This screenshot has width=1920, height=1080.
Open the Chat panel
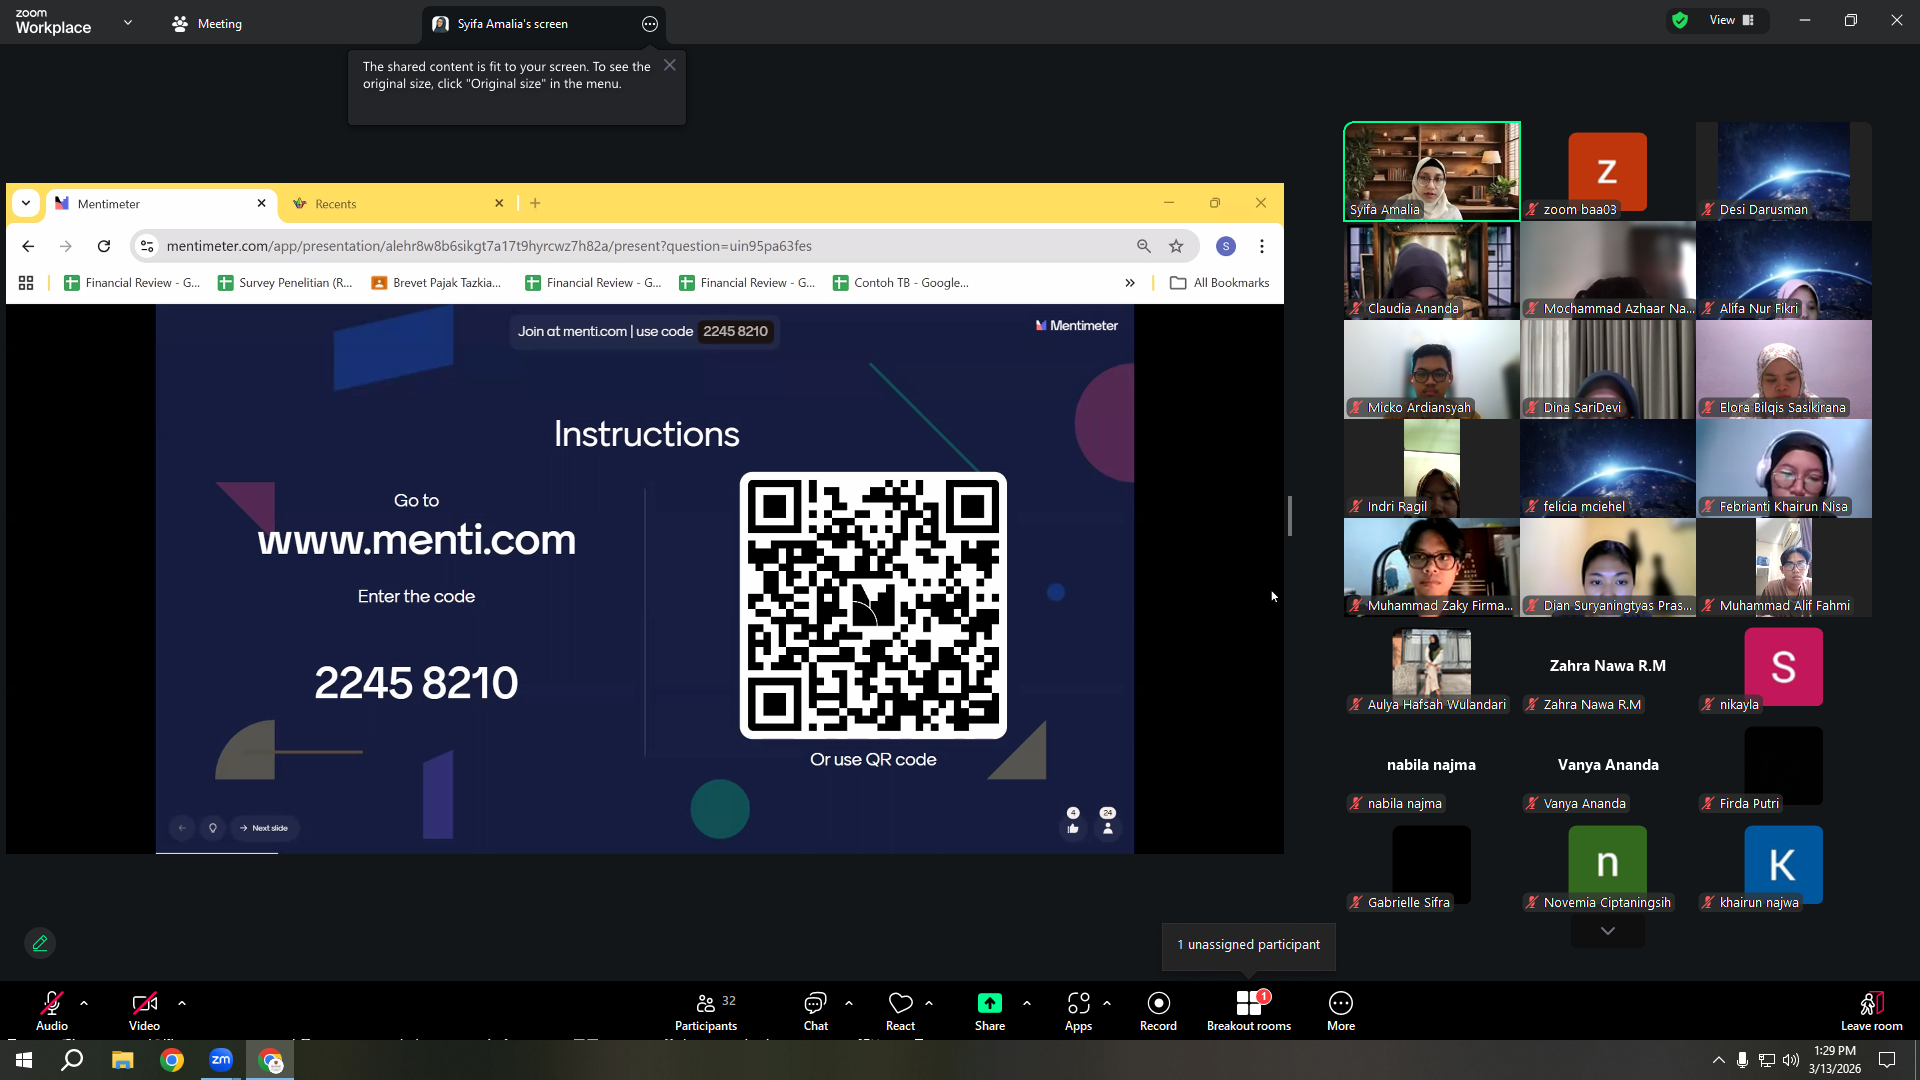coord(816,1010)
